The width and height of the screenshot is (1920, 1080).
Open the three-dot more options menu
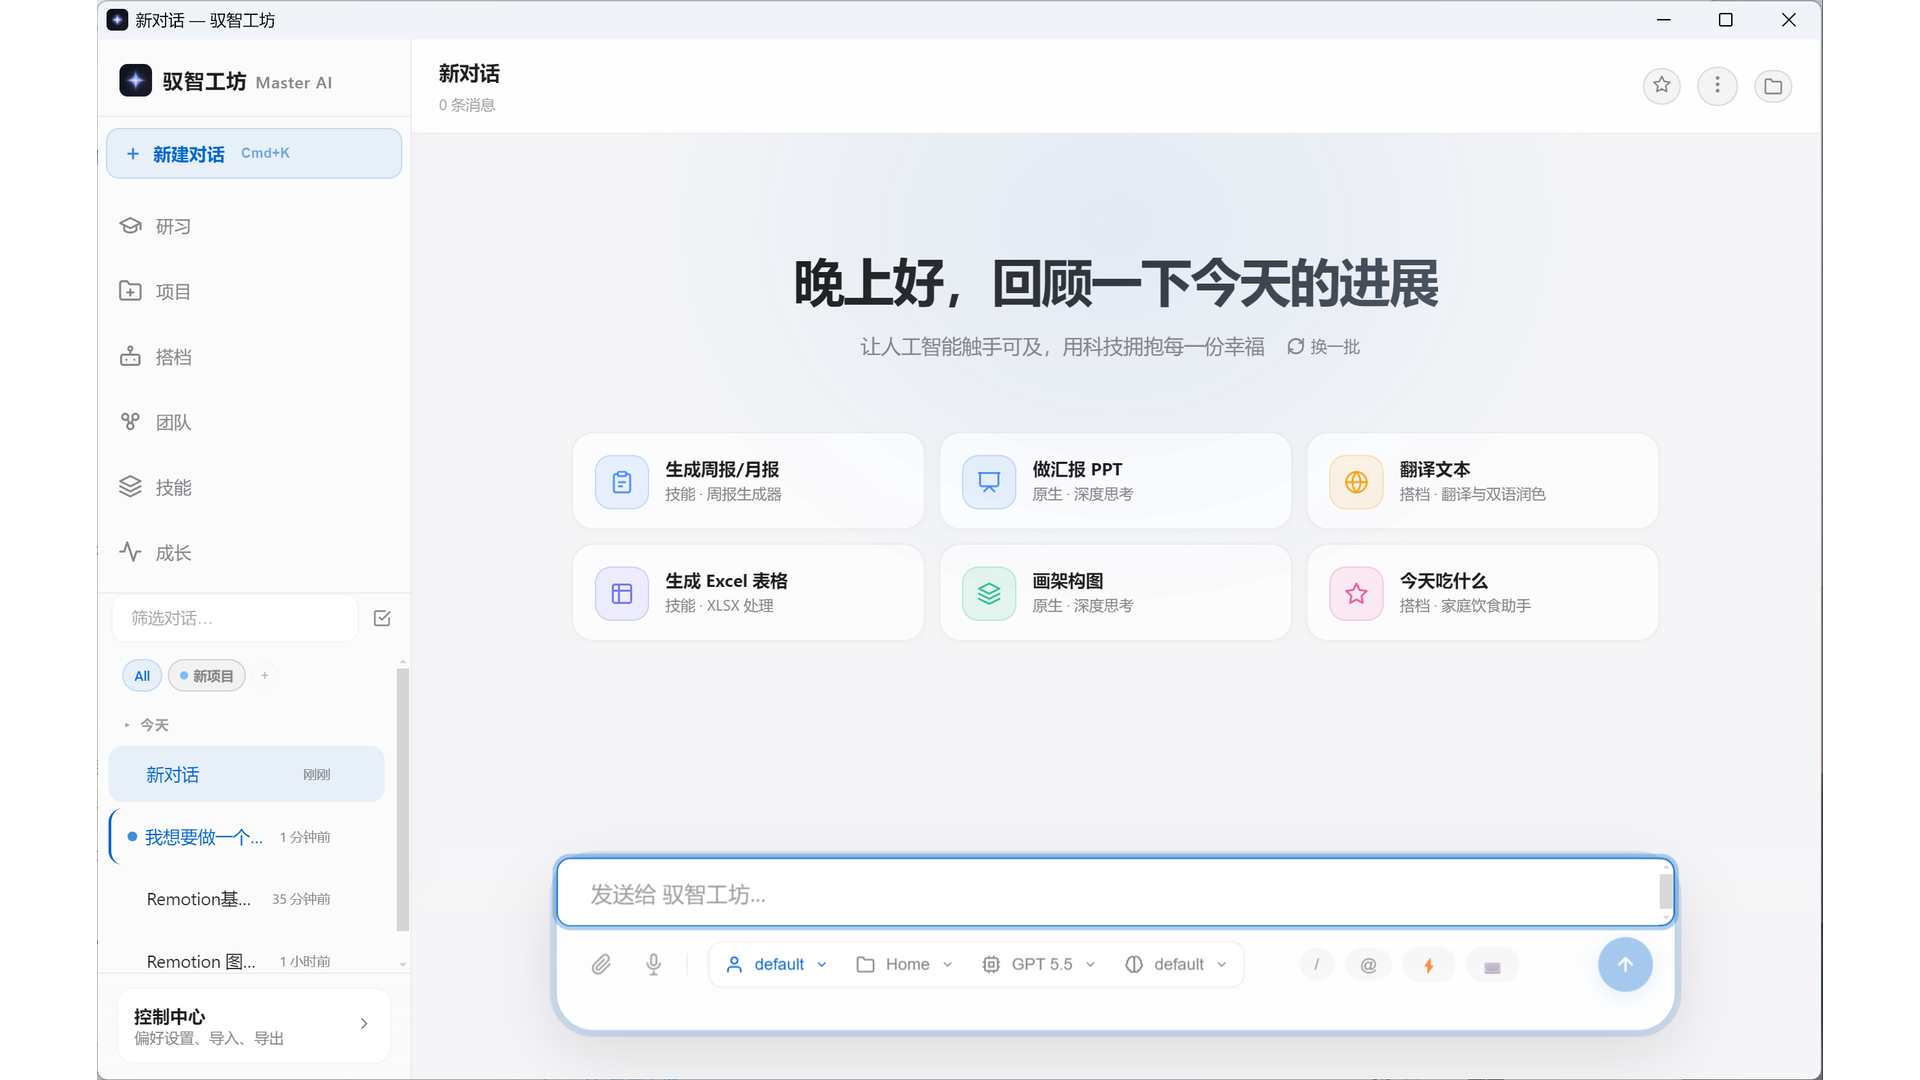click(x=1717, y=86)
